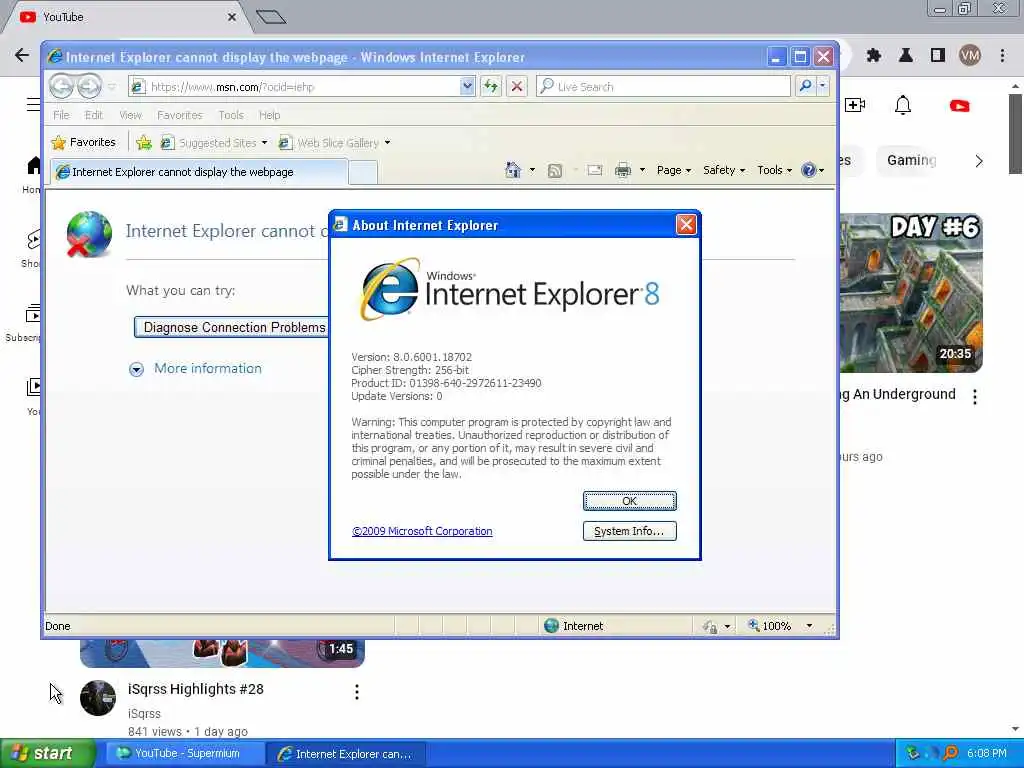The width and height of the screenshot is (1024, 768).
Task: Close the YouTube tab in Supermium
Action: (x=232, y=17)
